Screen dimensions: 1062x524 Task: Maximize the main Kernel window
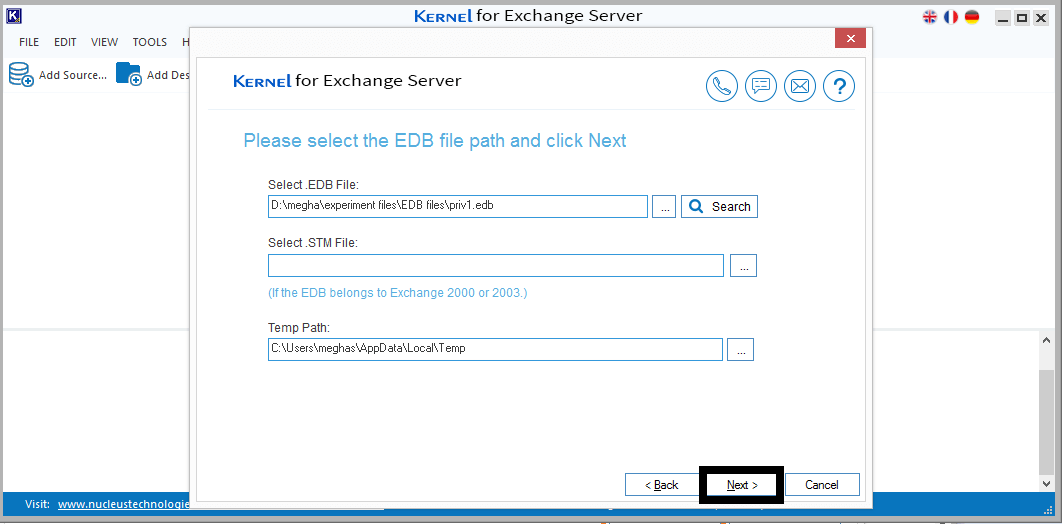click(1022, 18)
